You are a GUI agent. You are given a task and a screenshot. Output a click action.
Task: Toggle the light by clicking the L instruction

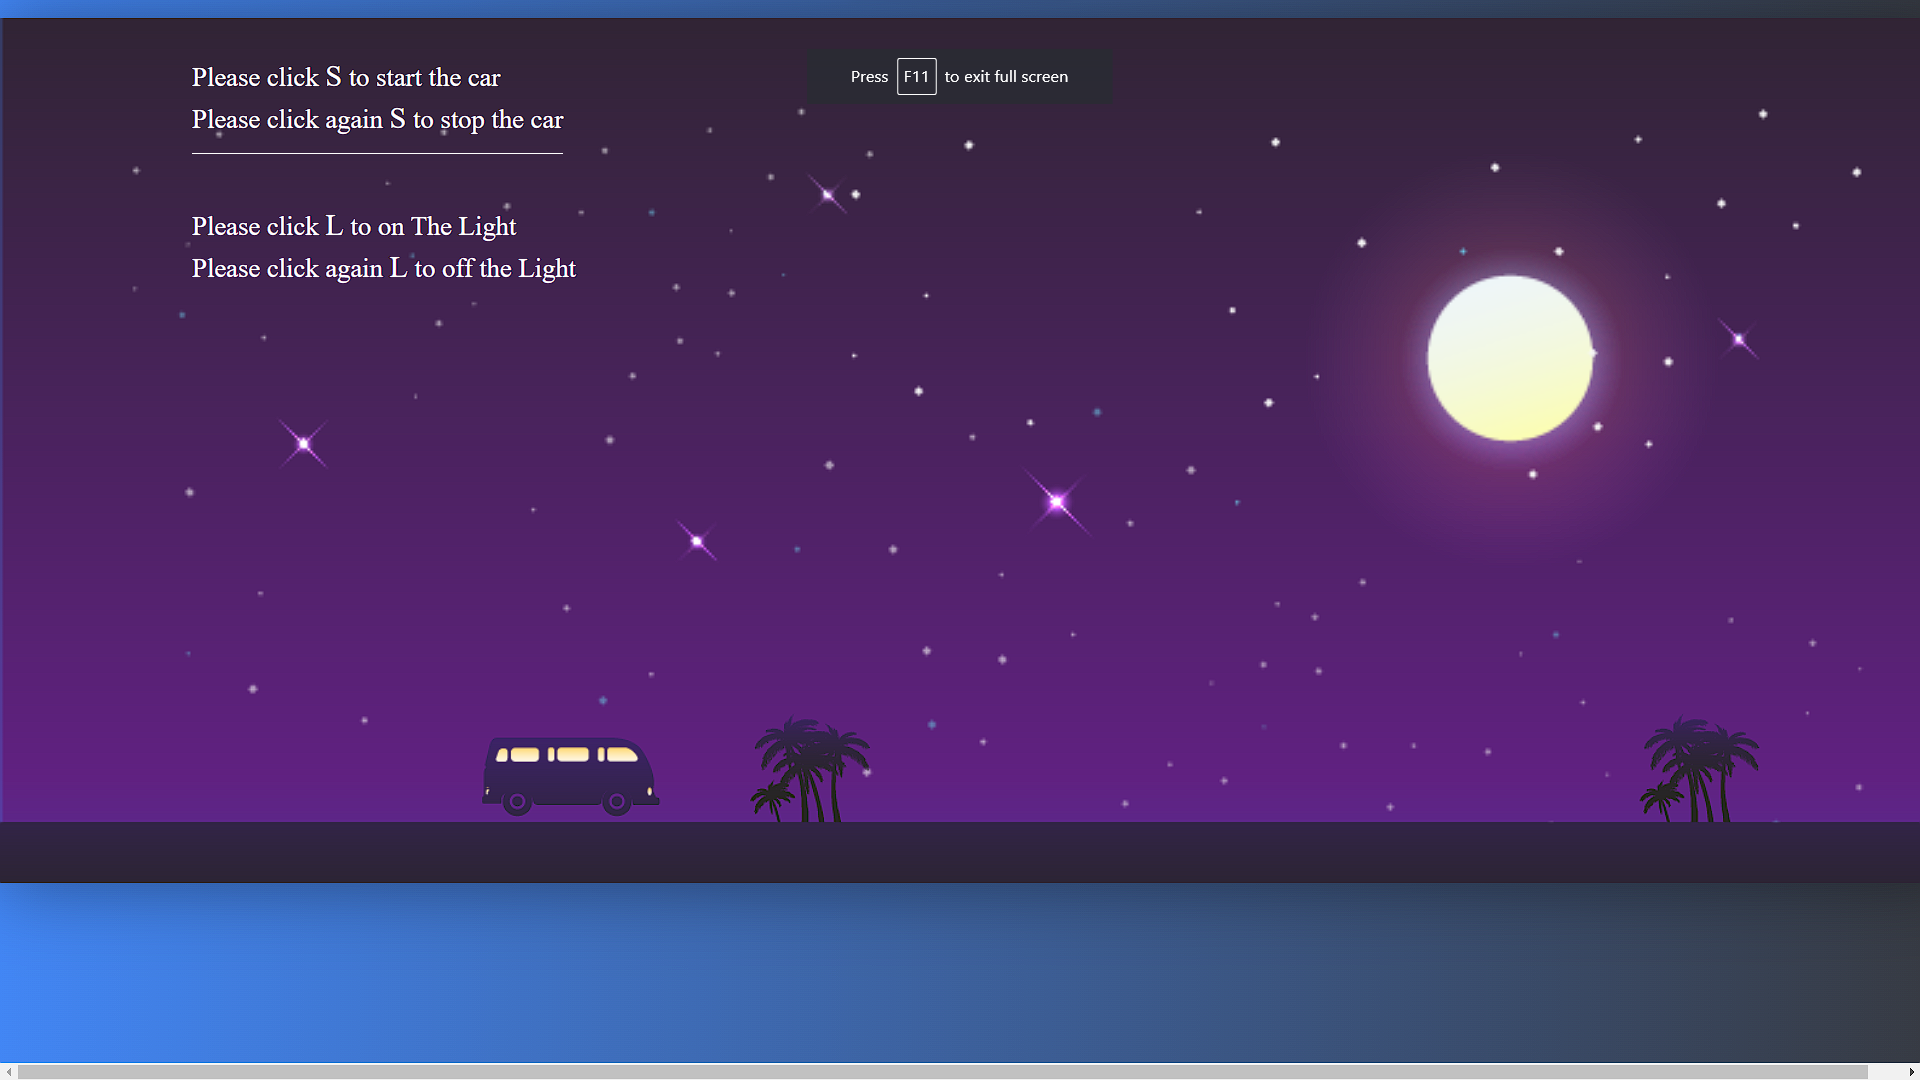[354, 227]
